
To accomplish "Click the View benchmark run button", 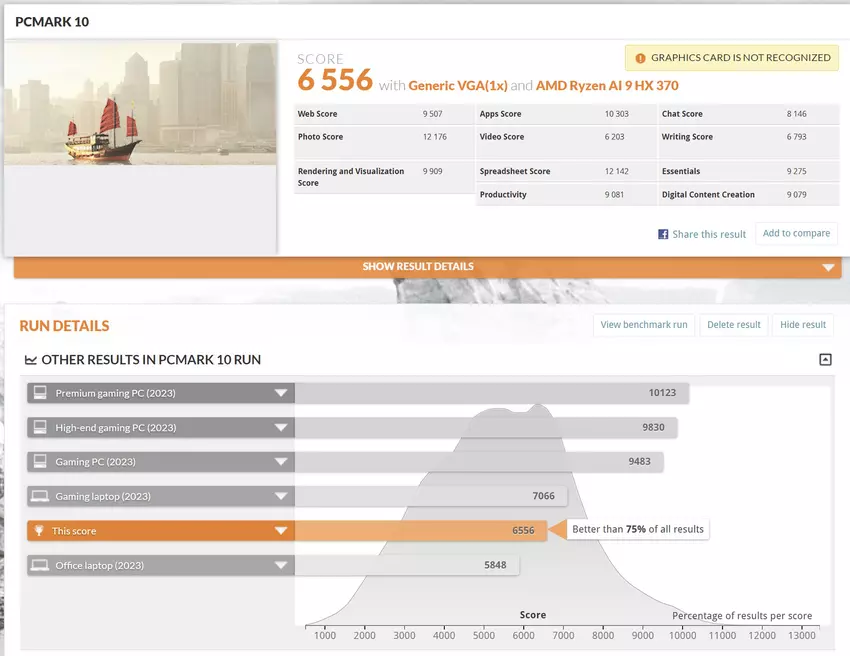I will 643,325.
